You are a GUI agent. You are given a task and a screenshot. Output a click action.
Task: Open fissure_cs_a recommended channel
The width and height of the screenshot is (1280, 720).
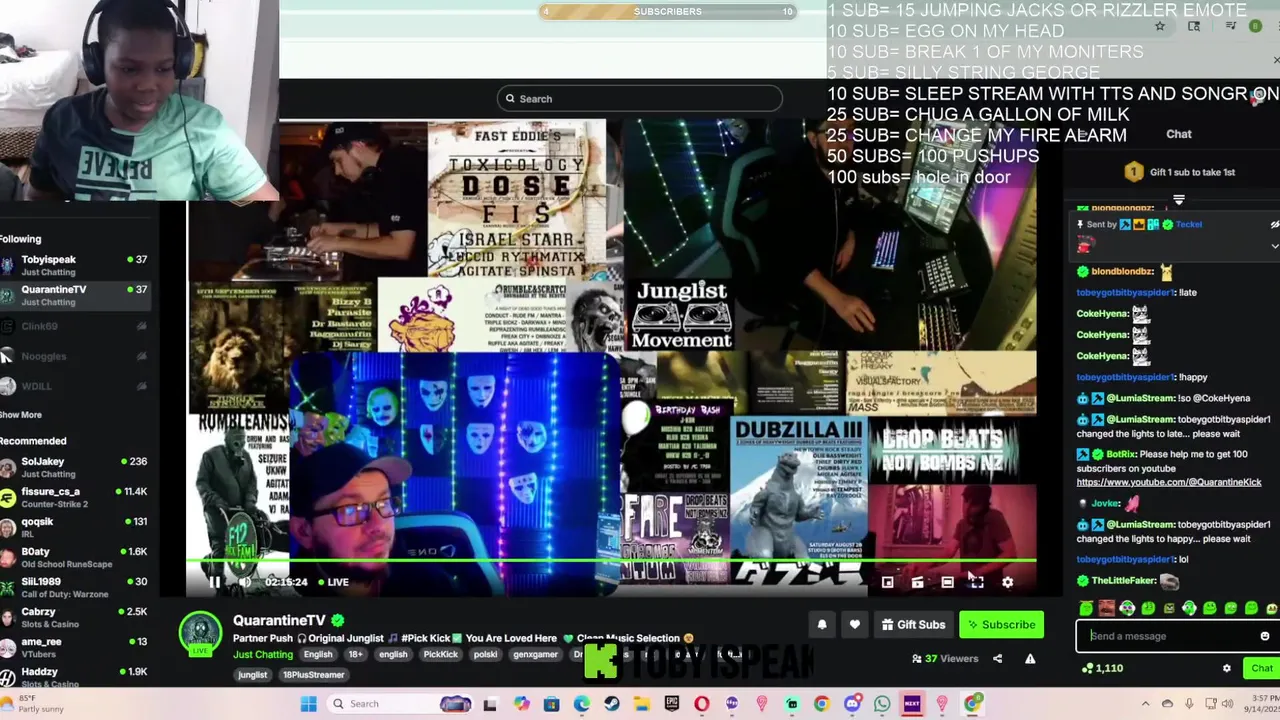[x=75, y=498]
